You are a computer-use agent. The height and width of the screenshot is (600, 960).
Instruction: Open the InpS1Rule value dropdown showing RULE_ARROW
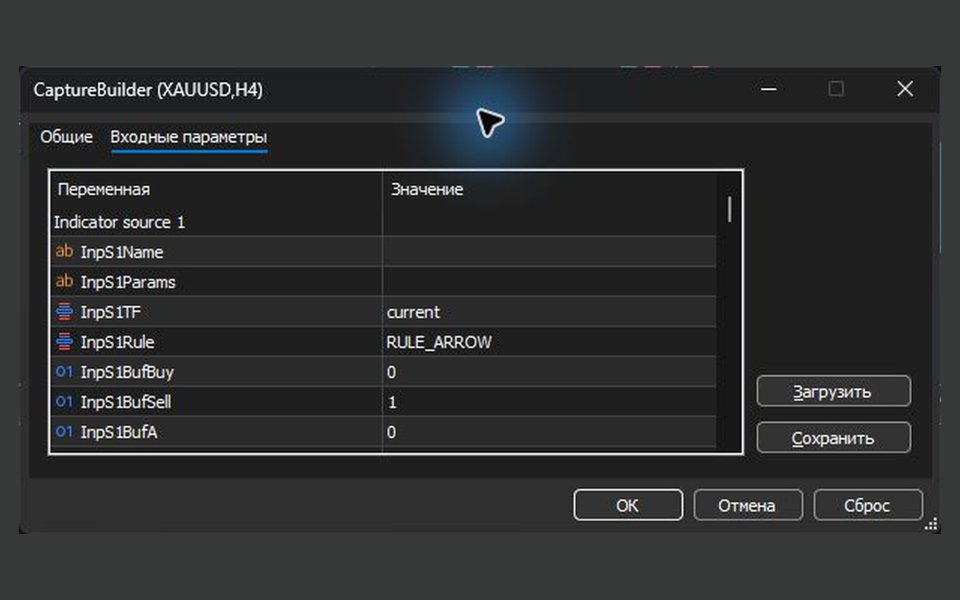point(549,342)
